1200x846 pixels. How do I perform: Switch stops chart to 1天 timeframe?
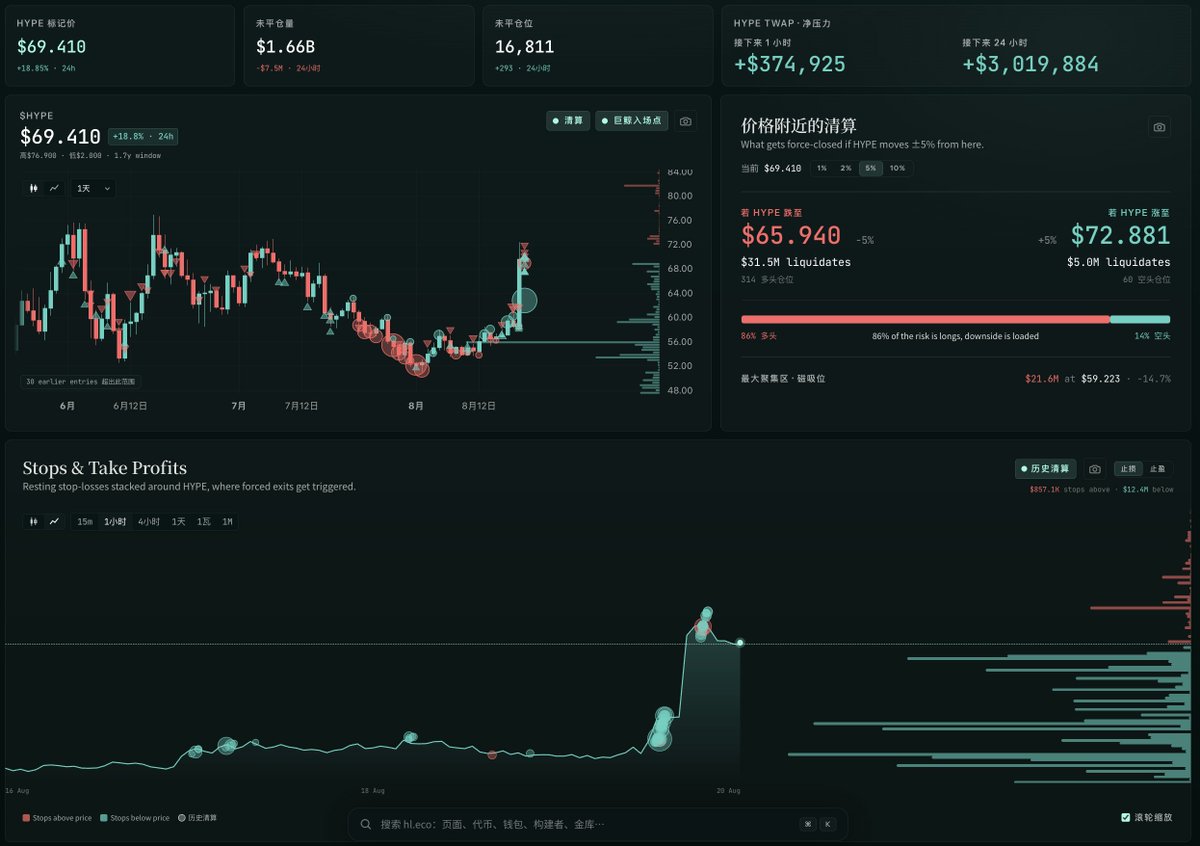pyautogui.click(x=178, y=521)
